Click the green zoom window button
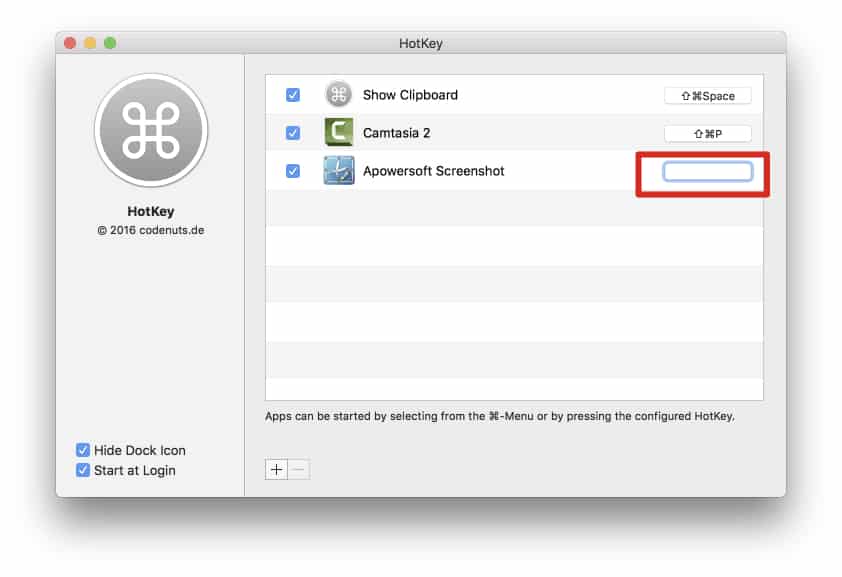842x577 pixels. tap(110, 43)
